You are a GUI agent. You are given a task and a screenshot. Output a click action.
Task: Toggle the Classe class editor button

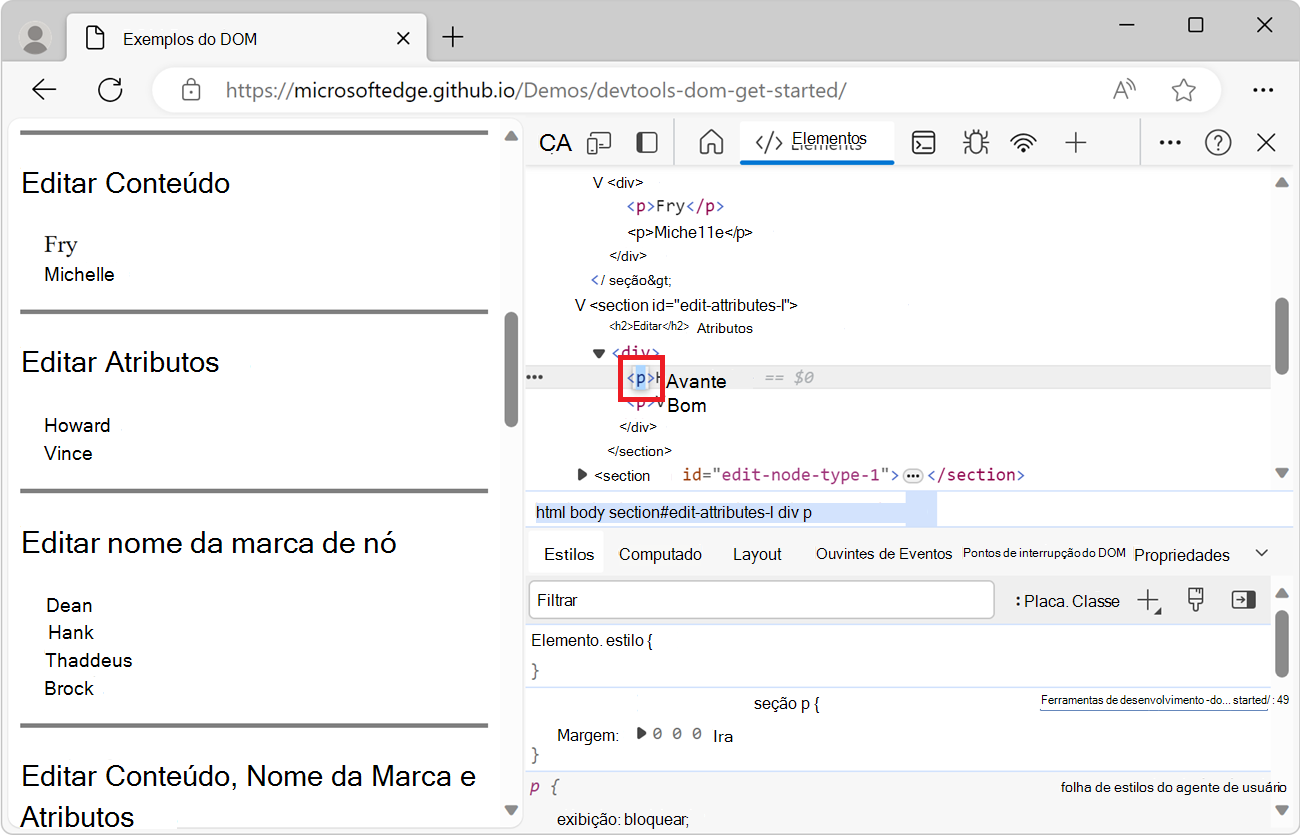tap(1096, 601)
